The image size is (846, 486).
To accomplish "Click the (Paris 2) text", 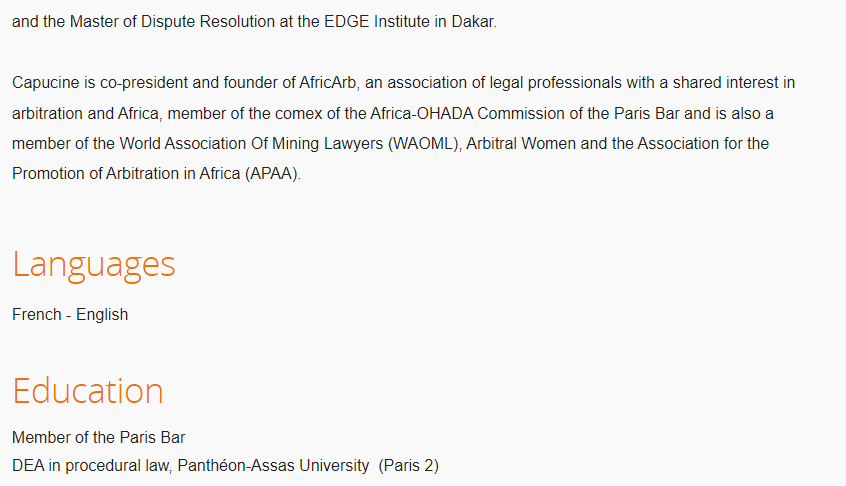I will tap(408, 466).
